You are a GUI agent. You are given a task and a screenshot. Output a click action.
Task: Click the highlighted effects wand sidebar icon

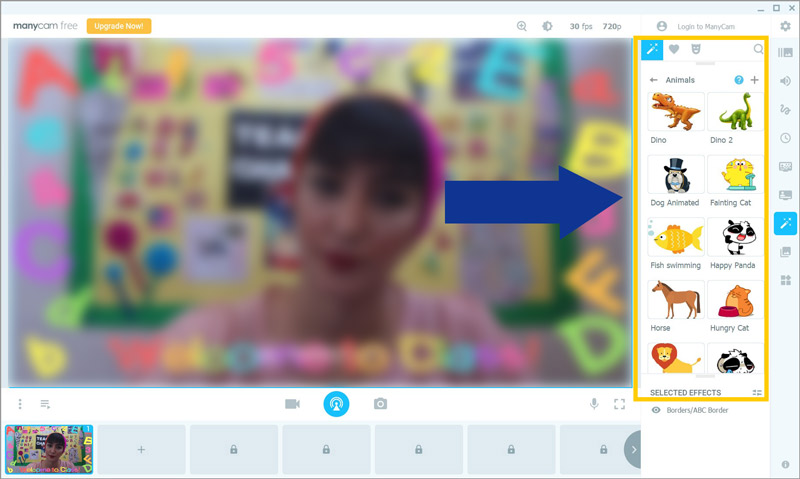(x=785, y=223)
